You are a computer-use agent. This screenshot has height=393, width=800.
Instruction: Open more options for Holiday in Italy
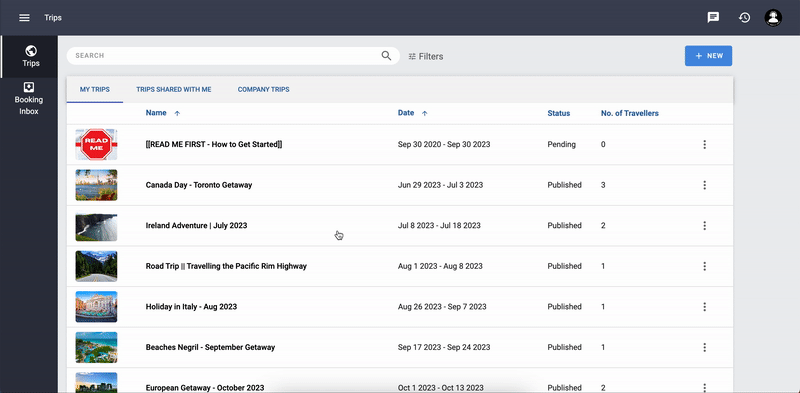(x=705, y=307)
